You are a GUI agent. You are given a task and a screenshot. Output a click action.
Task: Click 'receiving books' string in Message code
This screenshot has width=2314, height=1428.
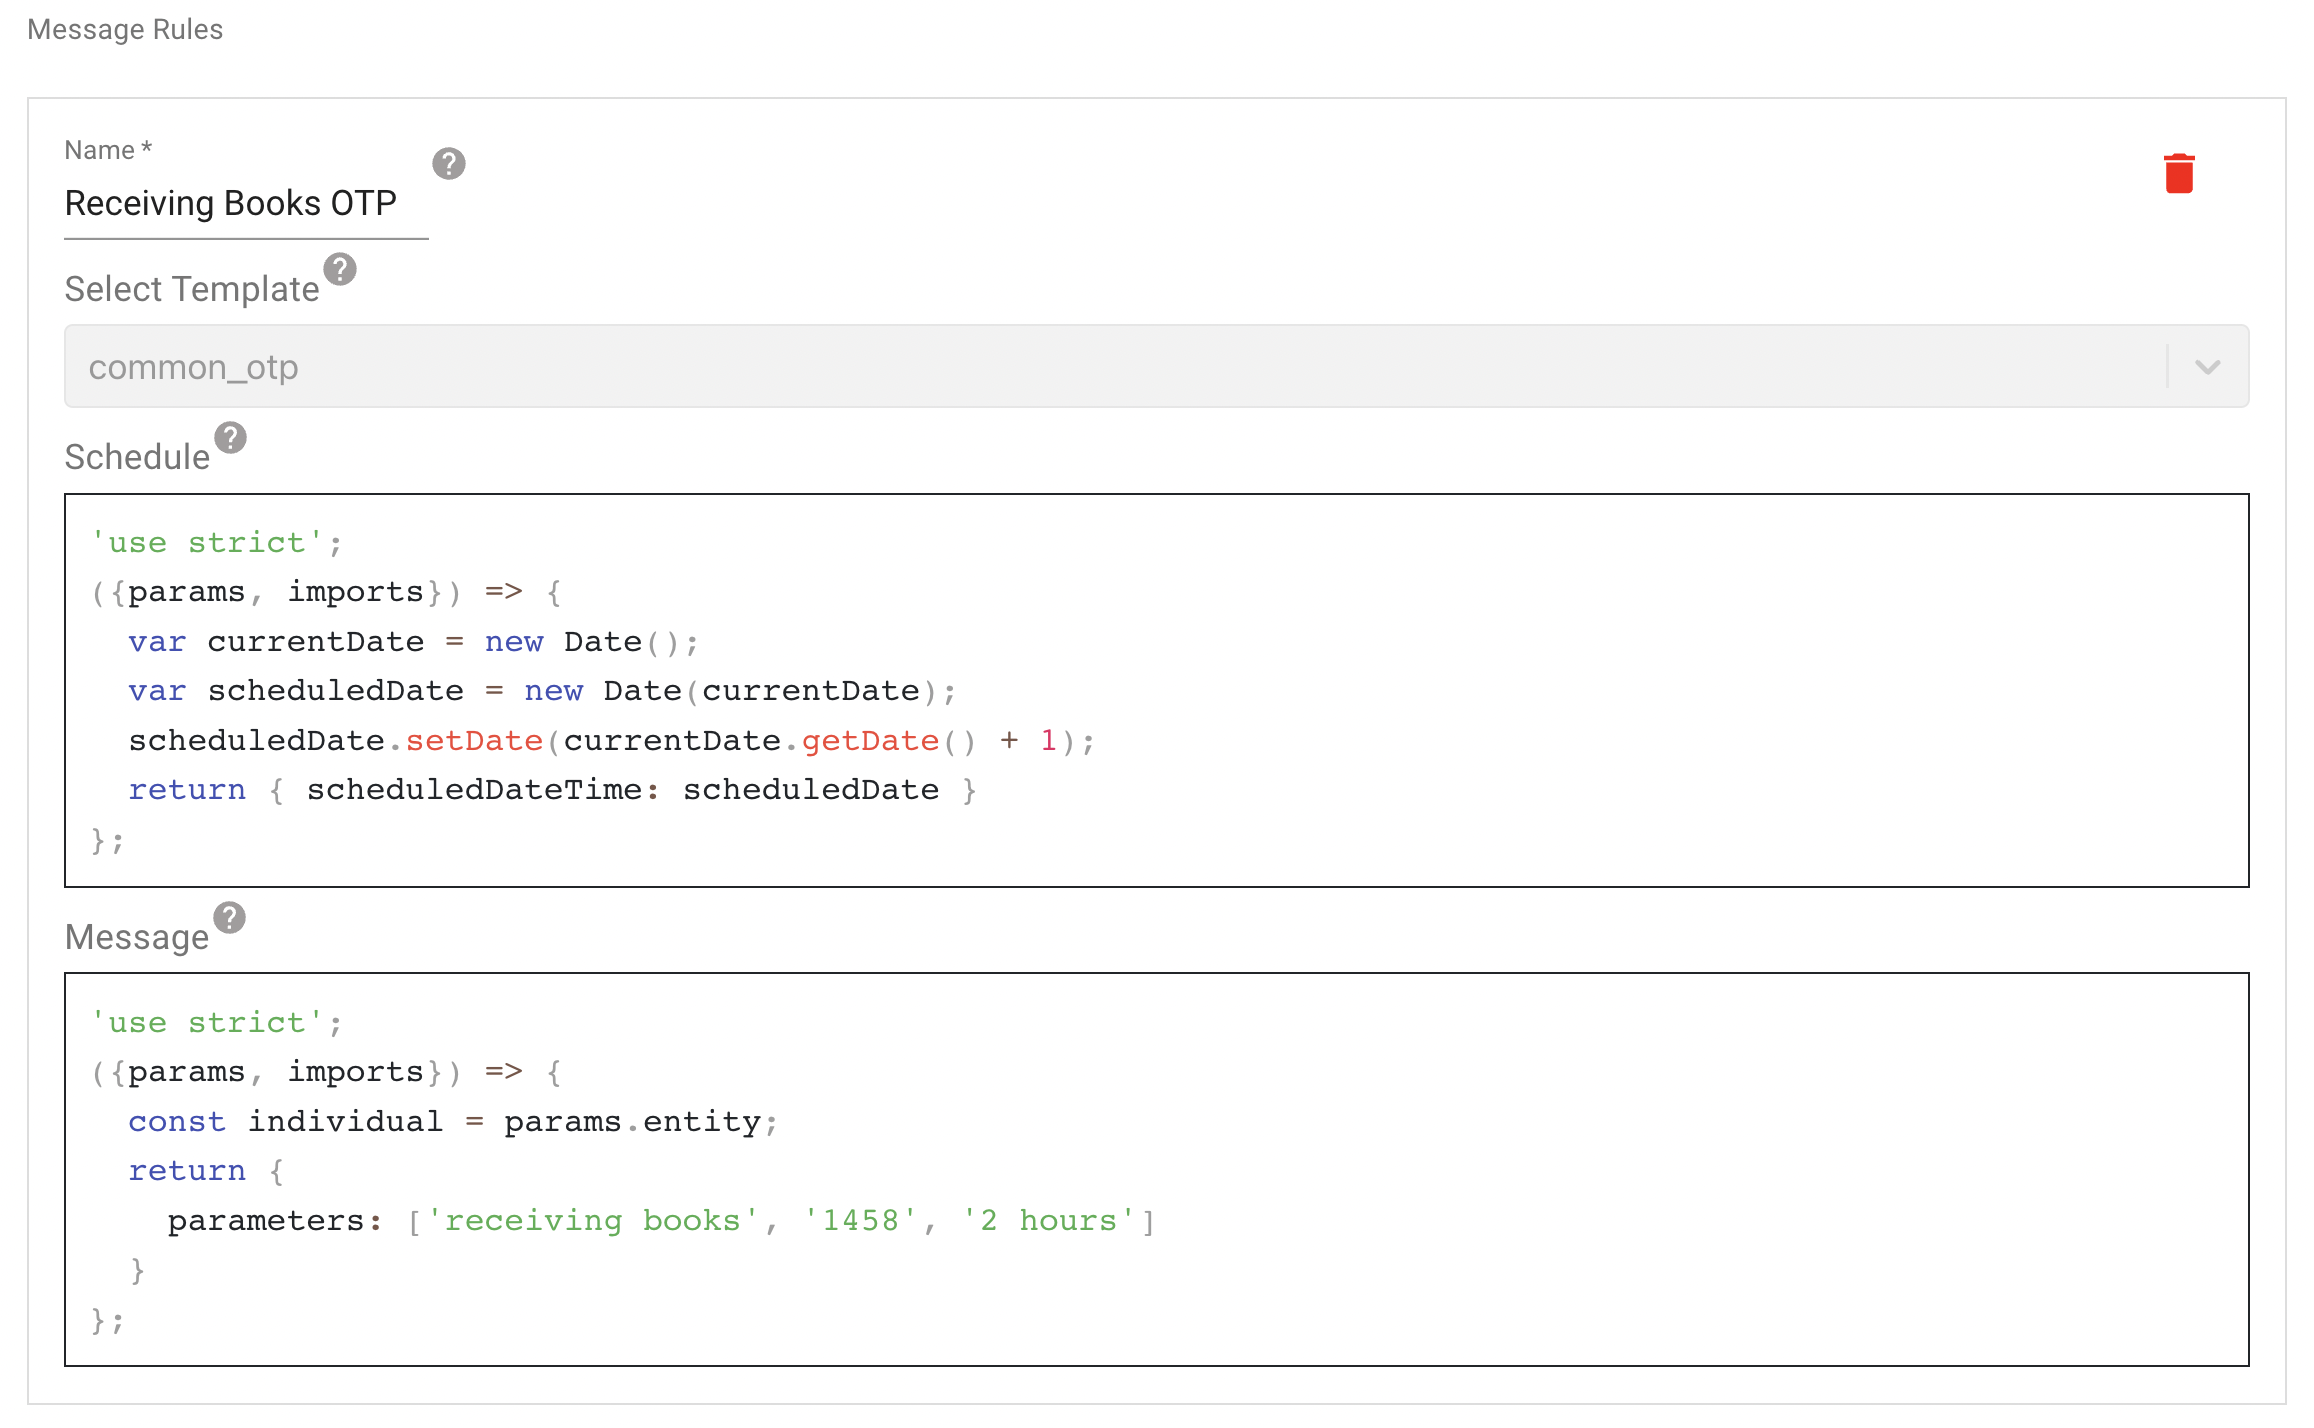click(x=592, y=1221)
